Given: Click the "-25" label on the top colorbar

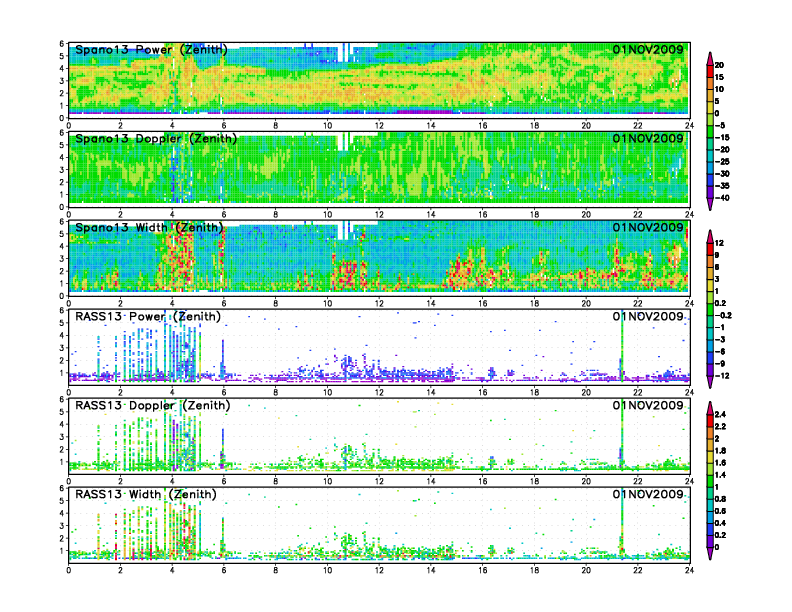Looking at the screenshot, I should click(722, 162).
